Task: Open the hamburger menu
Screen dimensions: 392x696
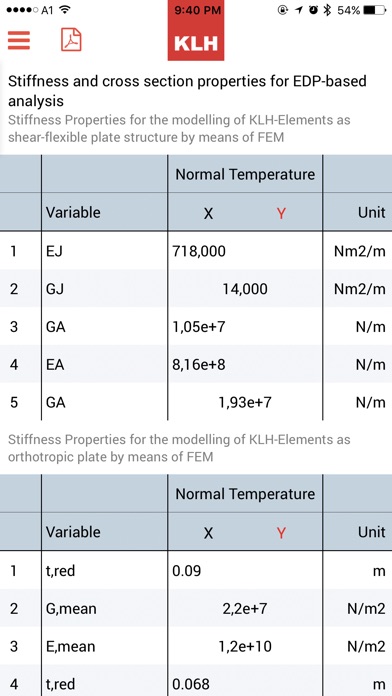Action: click(x=19, y=40)
